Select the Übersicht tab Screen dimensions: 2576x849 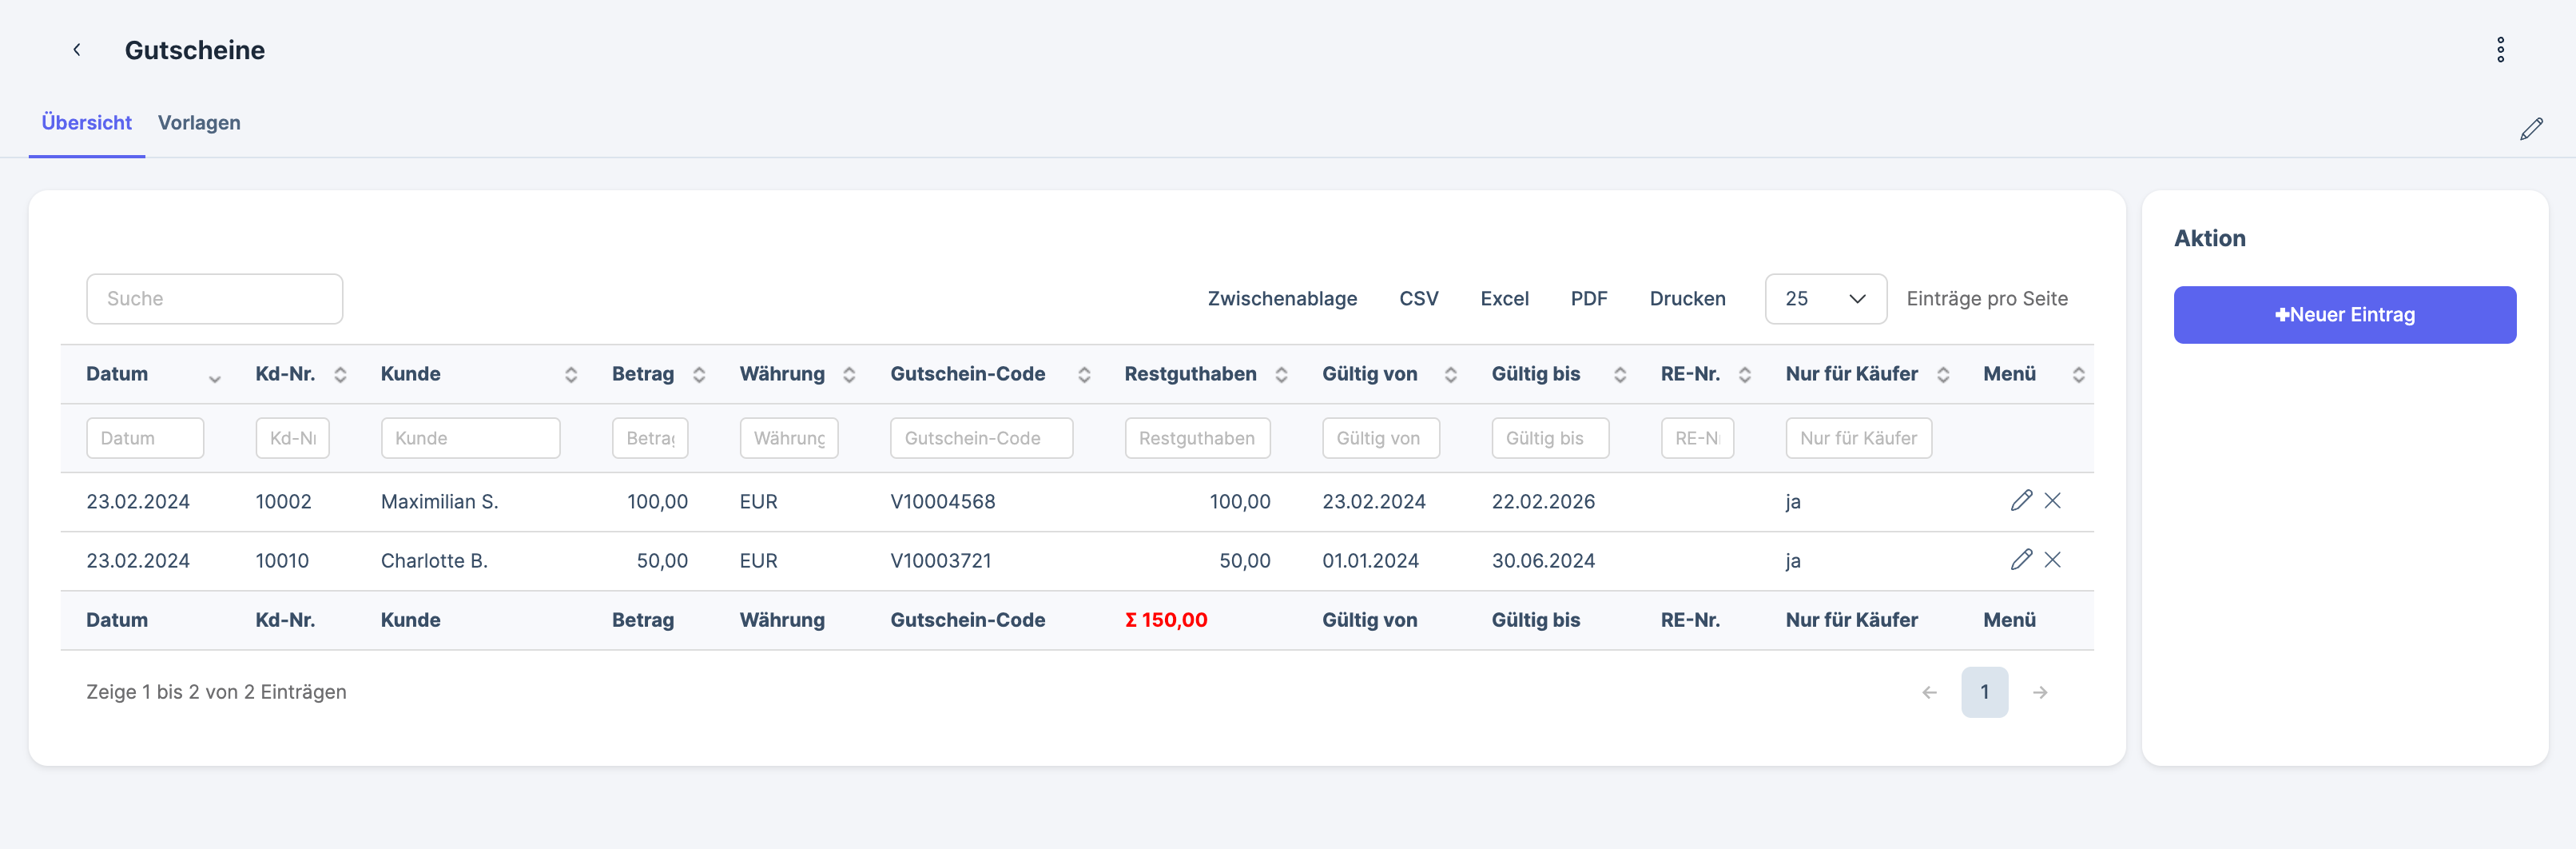pyautogui.click(x=87, y=123)
